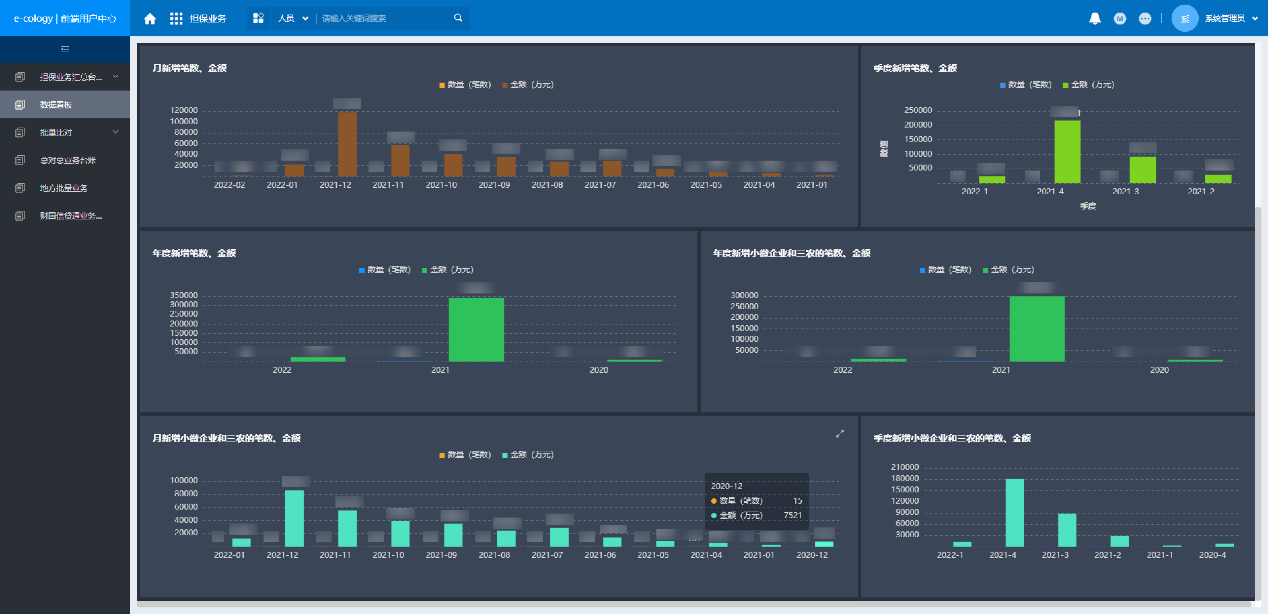1268x614 pixels.
Task: Select 数据看板 in the sidebar
Action: pyautogui.click(x=65, y=104)
